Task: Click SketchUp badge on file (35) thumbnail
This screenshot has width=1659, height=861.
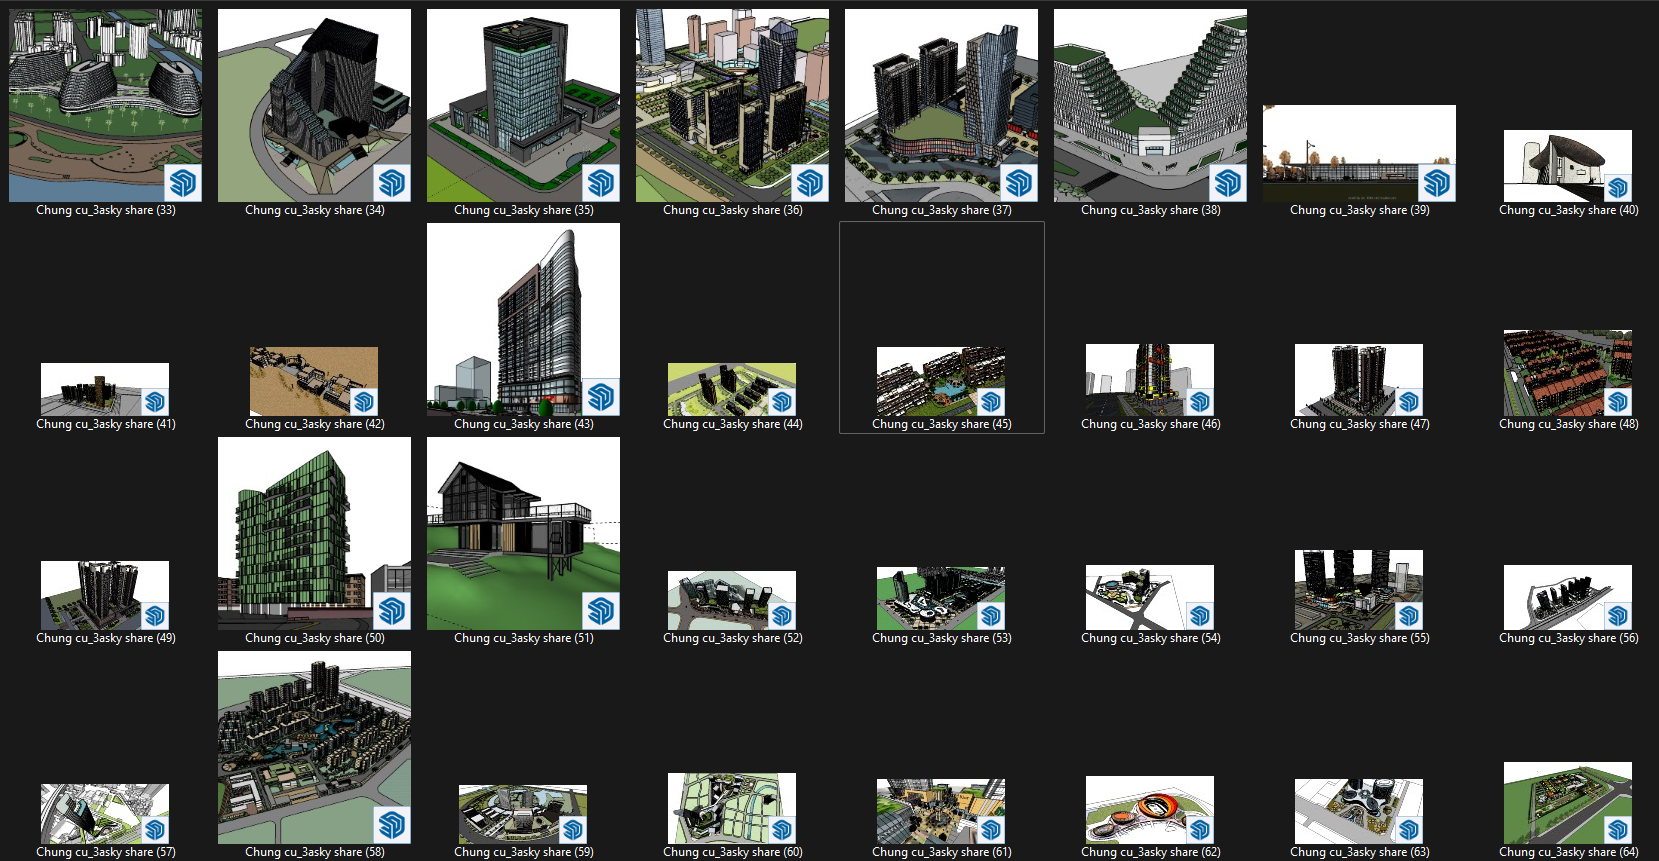Action: point(601,183)
